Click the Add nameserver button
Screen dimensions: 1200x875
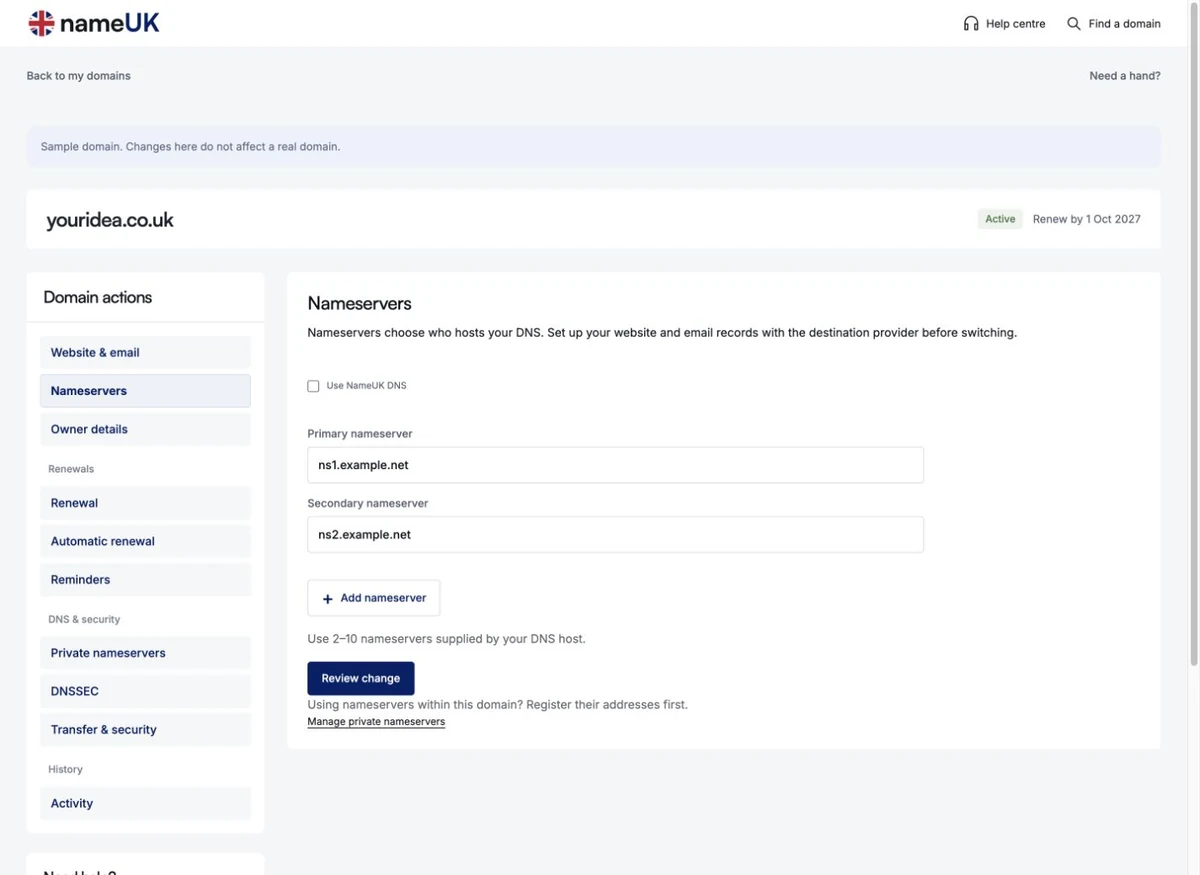pos(374,598)
